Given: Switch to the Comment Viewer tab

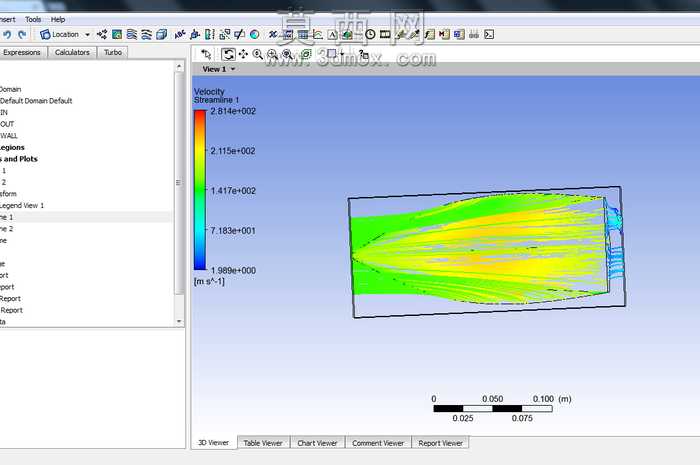Looking at the screenshot, I should coord(378,443).
